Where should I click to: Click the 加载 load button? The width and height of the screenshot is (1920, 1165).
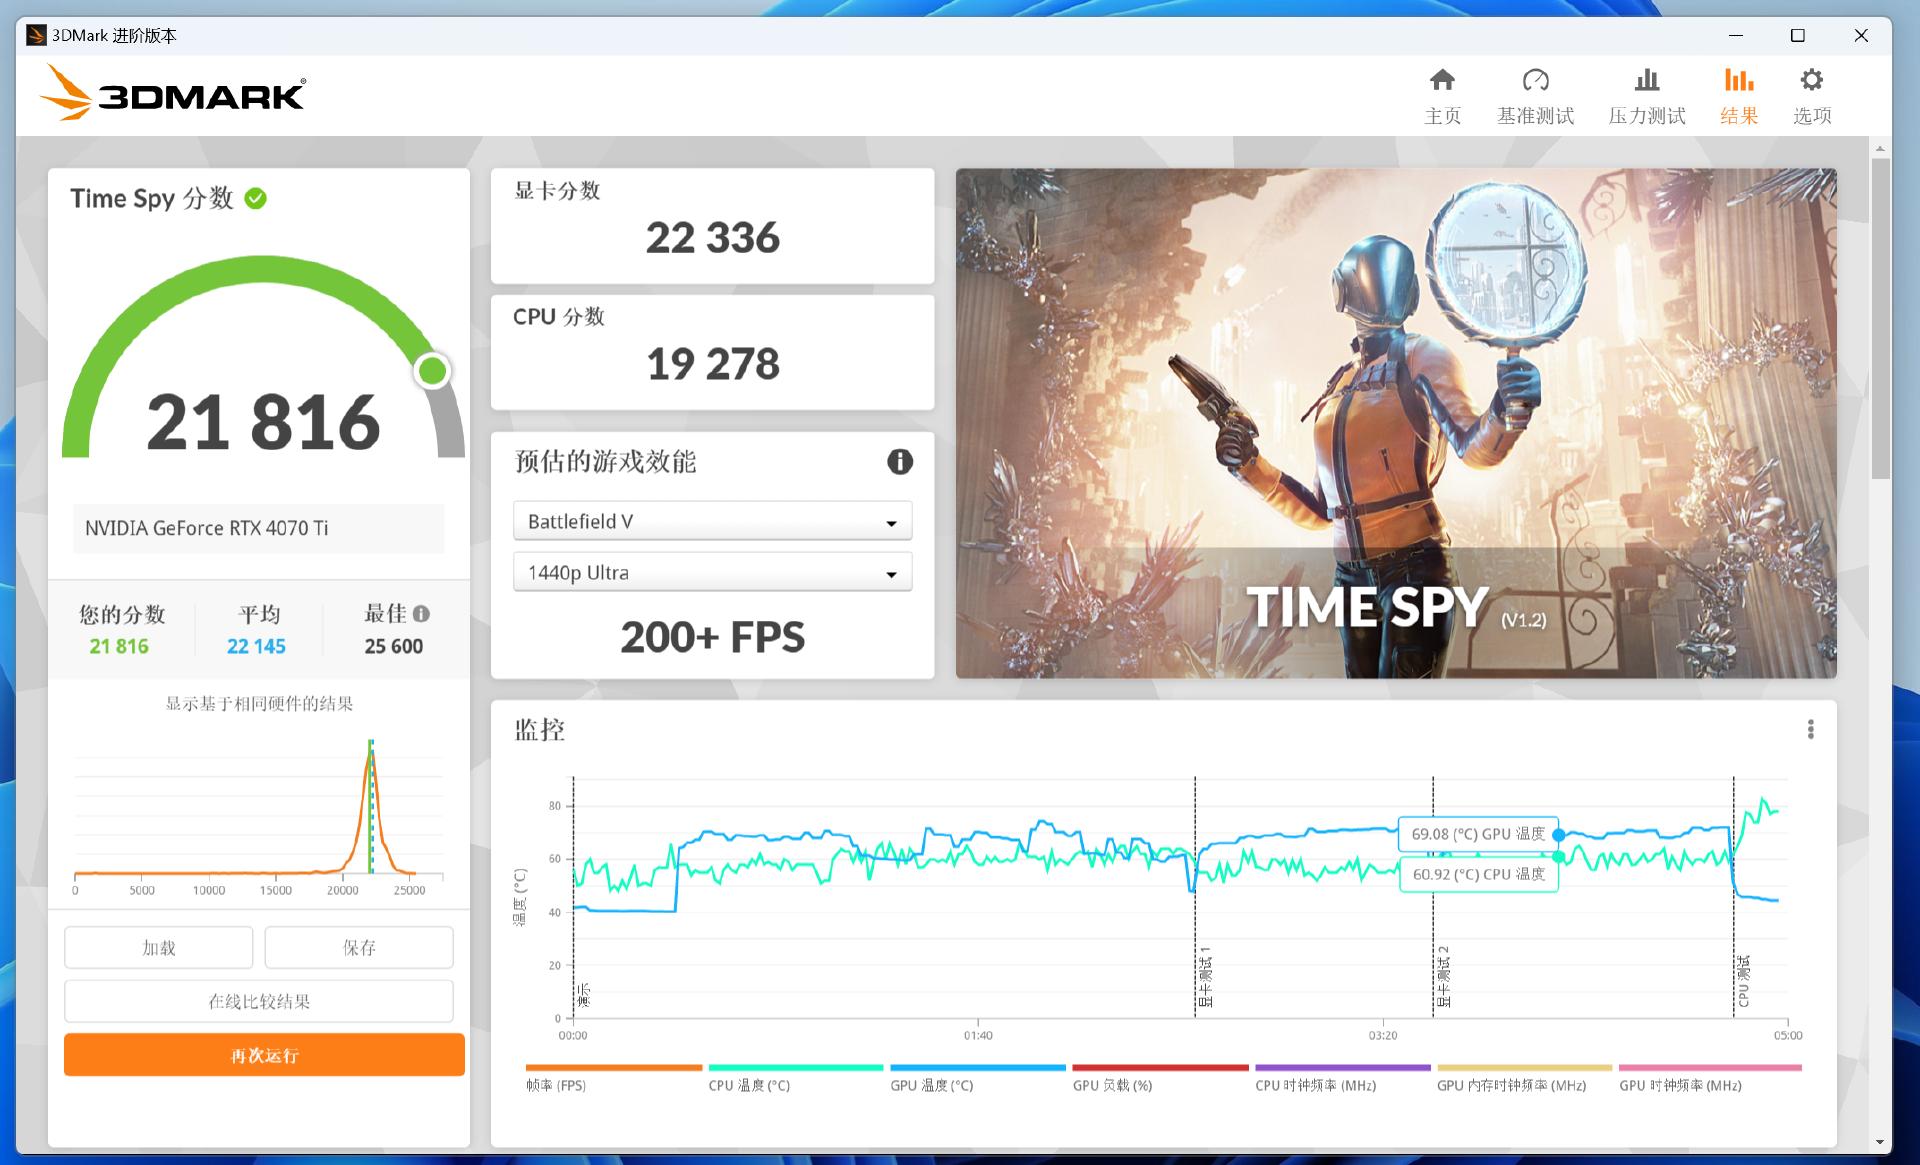(159, 947)
